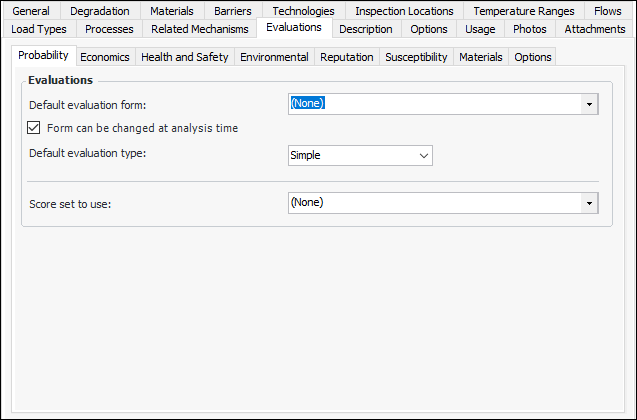This screenshot has width=637, height=420.
Task: Open the Technologies tab
Action: pyautogui.click(x=303, y=11)
